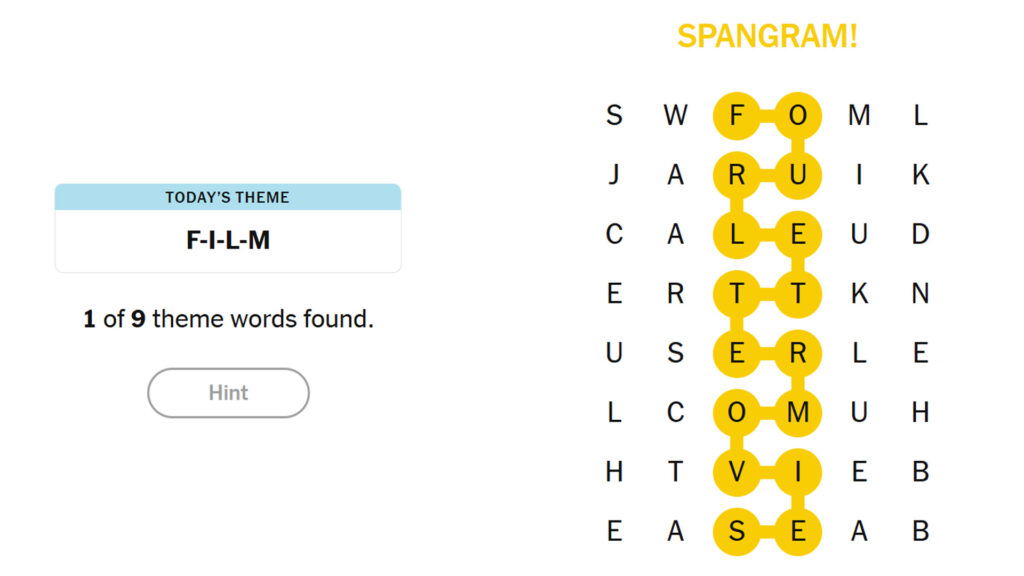This screenshot has width=1024, height=576.
Task: Select the highlighted I in the spangram
Action: coord(798,471)
